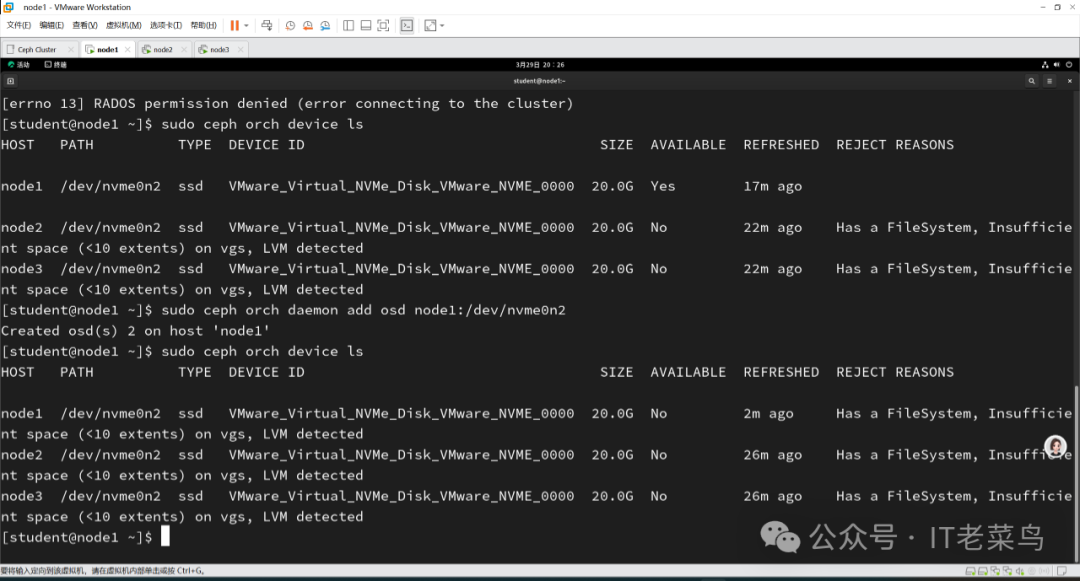Open the GNOME 活动 activities overview

[19, 65]
